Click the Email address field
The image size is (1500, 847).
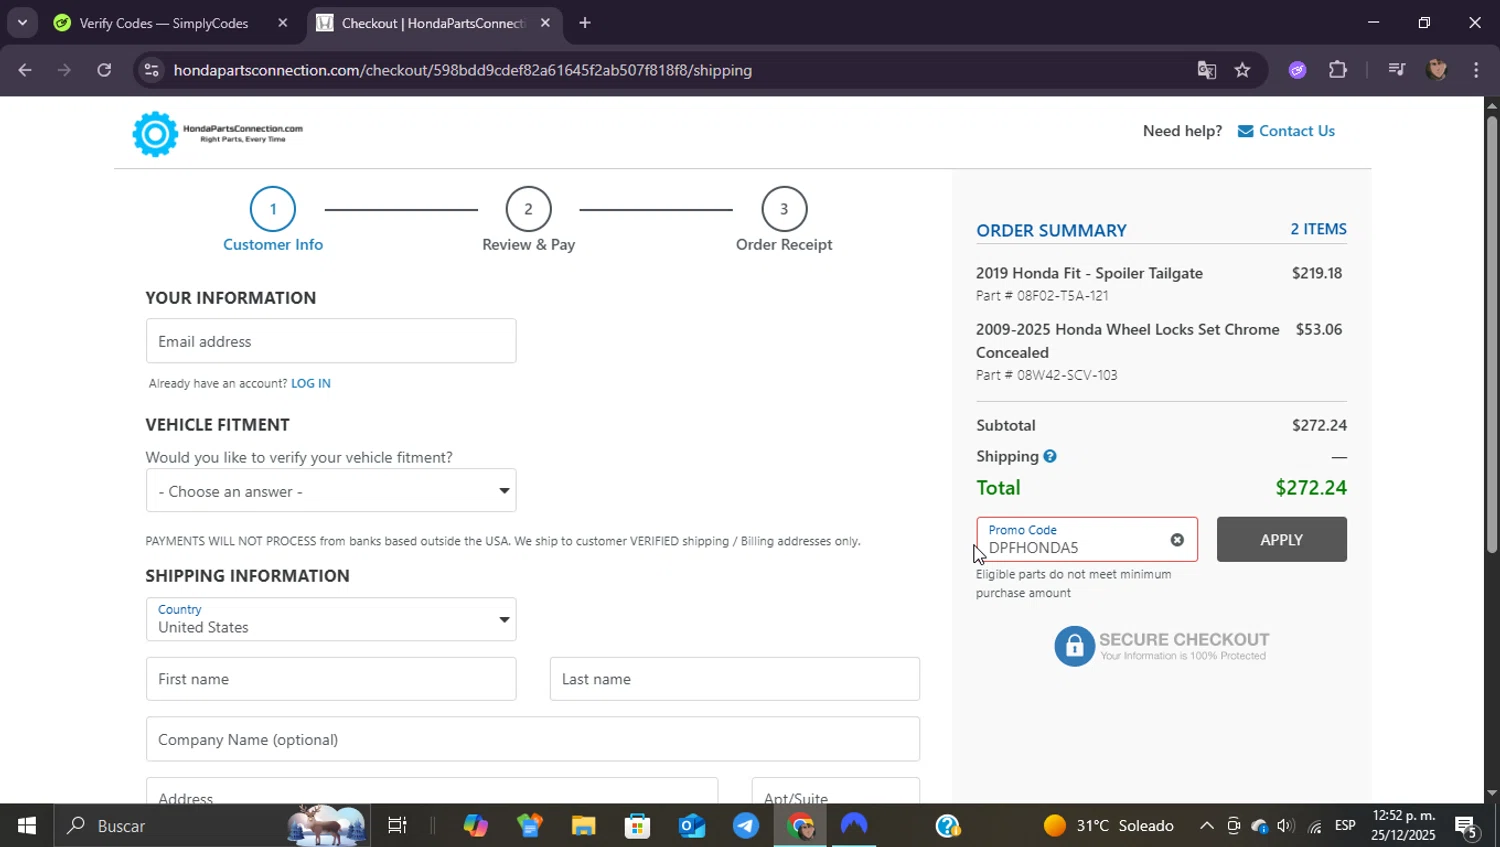pyautogui.click(x=331, y=341)
